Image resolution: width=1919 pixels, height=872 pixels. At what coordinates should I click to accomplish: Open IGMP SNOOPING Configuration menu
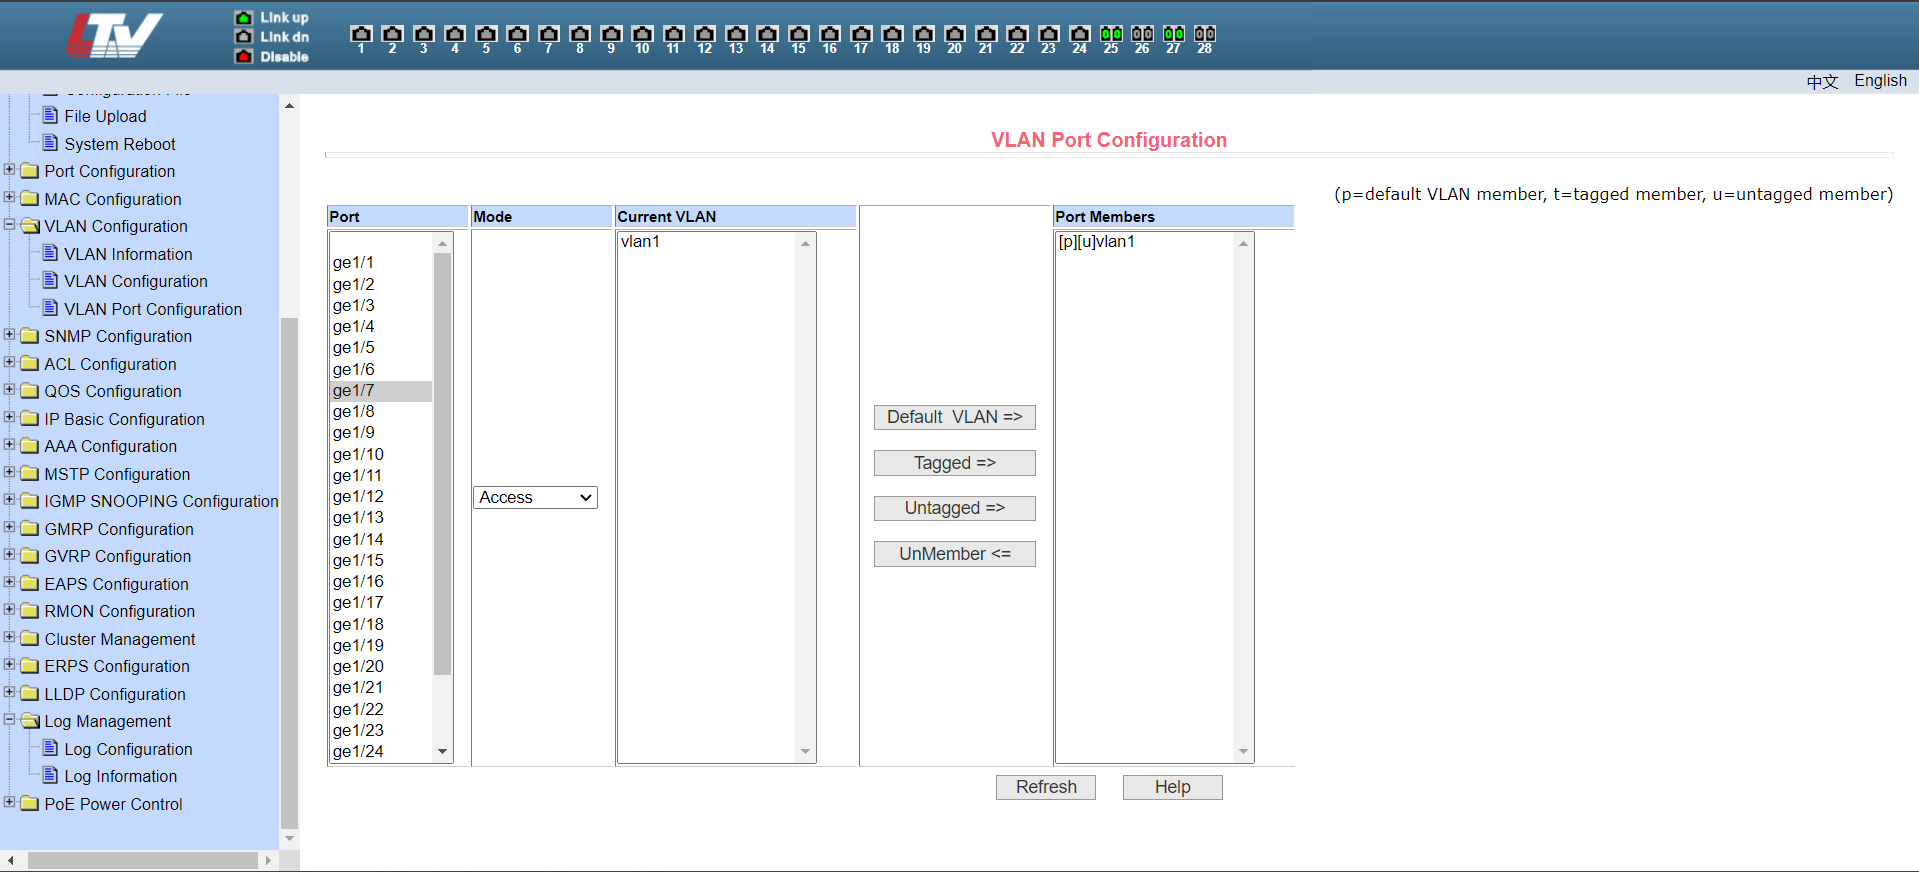161,501
